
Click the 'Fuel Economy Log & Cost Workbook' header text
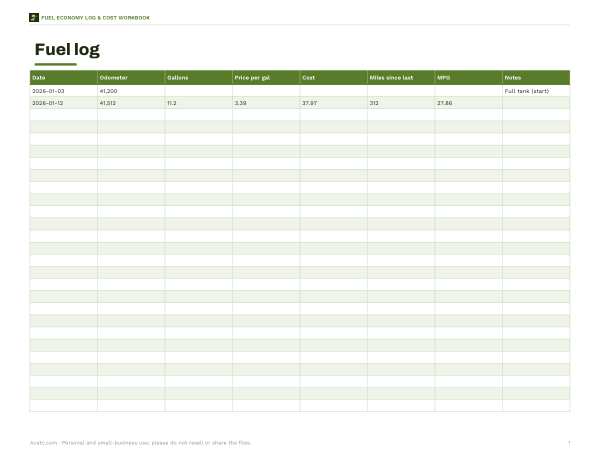point(96,18)
